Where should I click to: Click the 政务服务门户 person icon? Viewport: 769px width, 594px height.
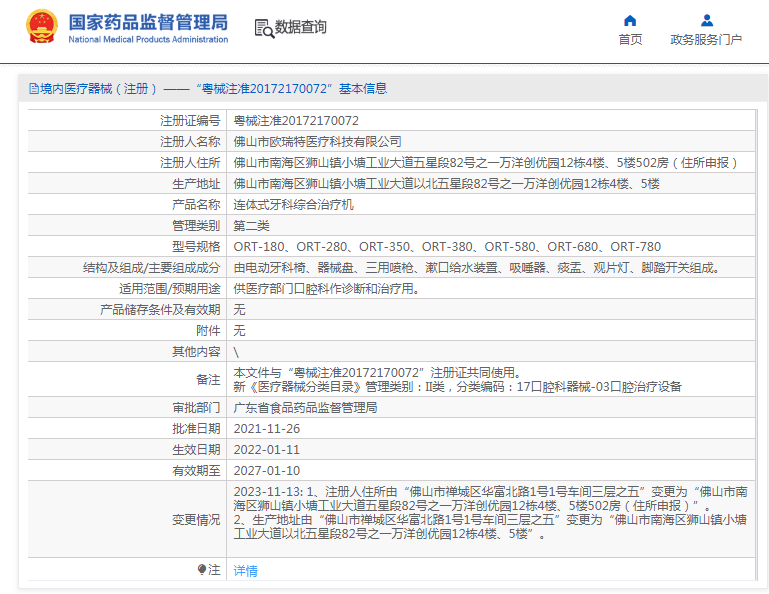click(707, 21)
